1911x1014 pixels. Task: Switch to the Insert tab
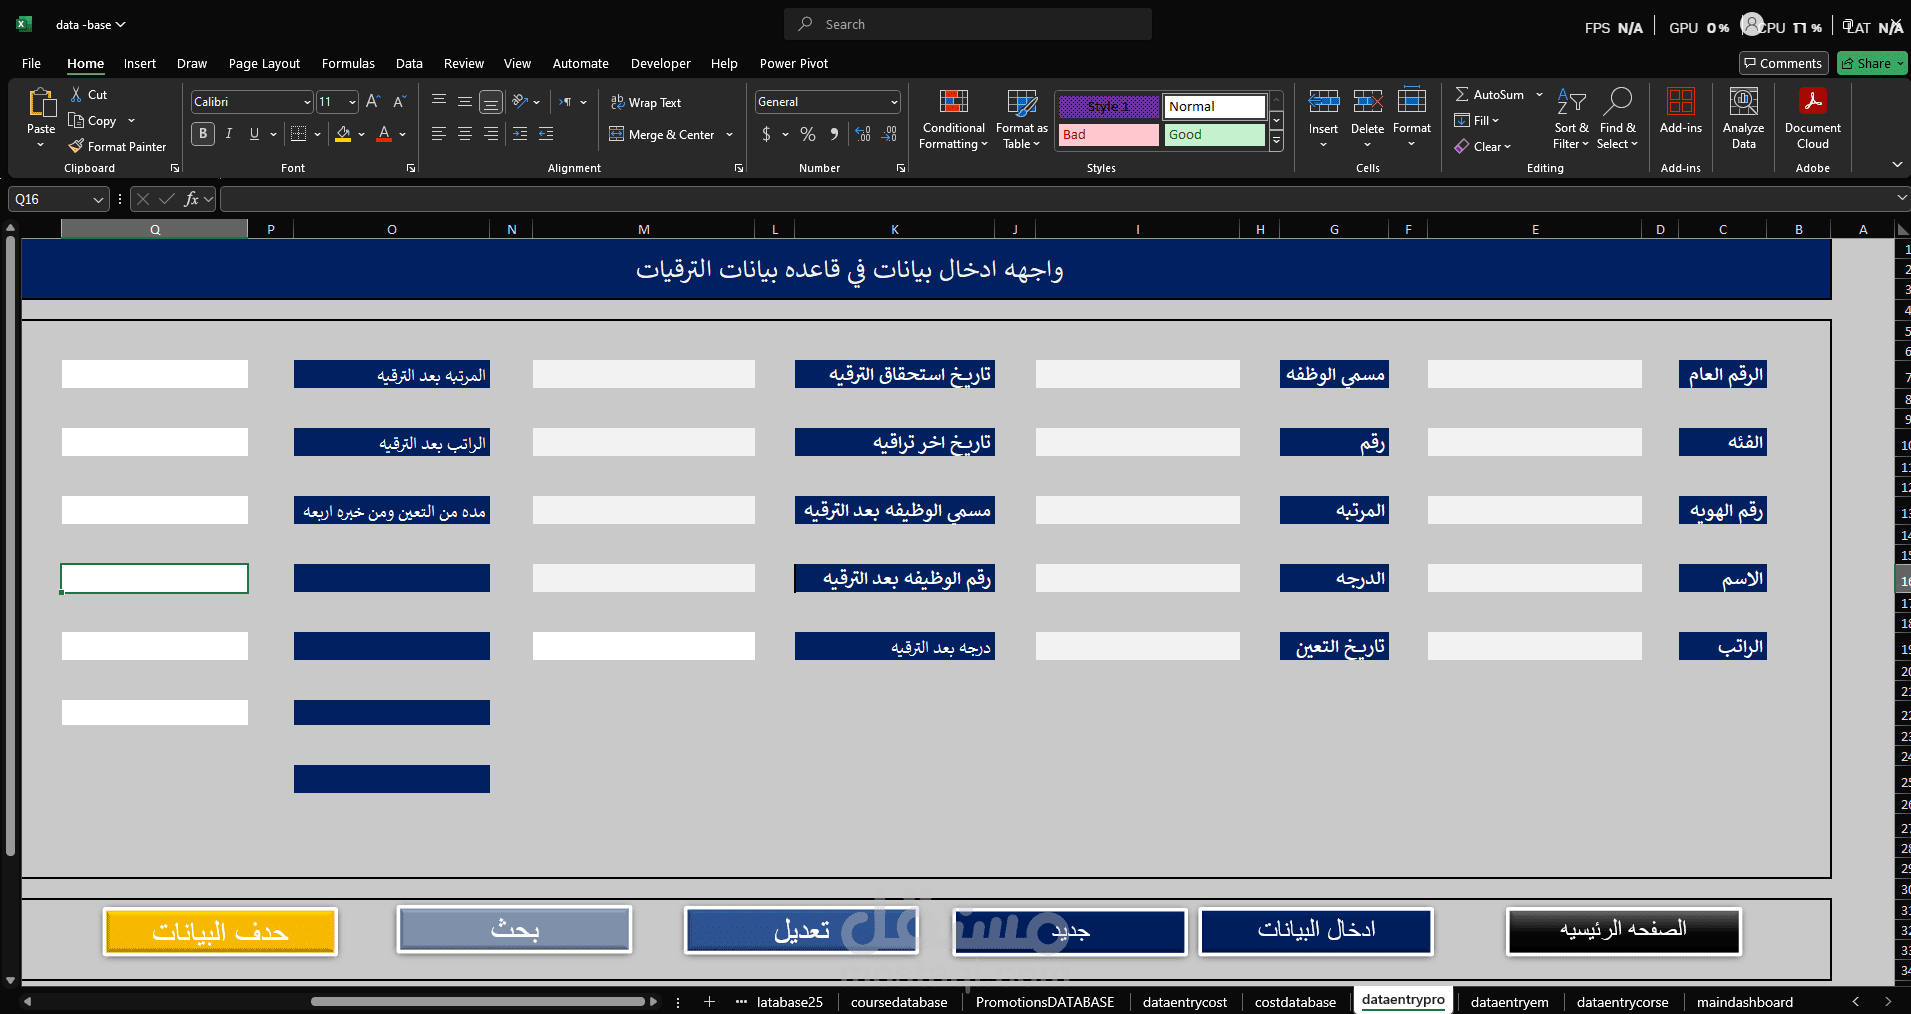tap(140, 63)
